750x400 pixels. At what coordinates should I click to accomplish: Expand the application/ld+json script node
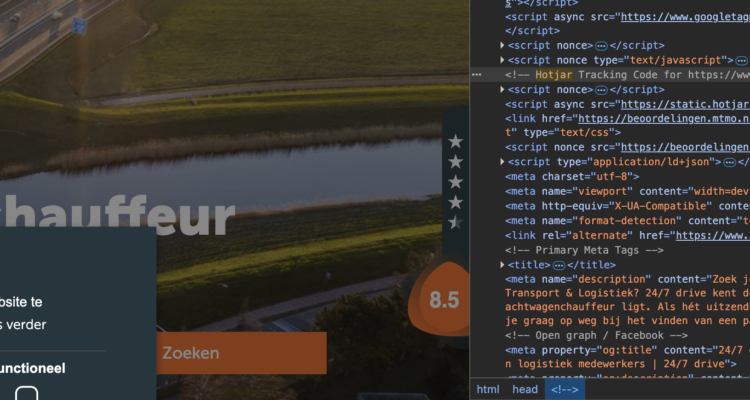tap(502, 162)
